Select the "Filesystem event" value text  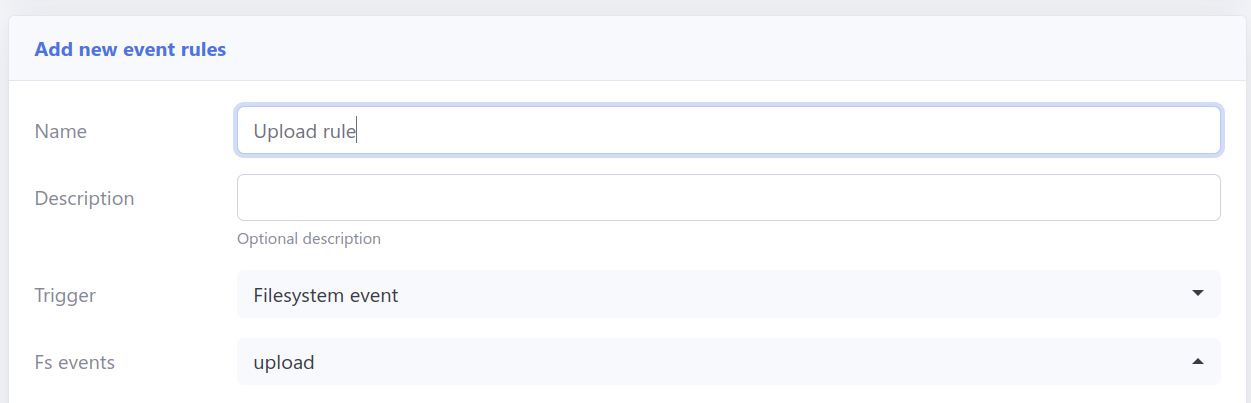point(326,295)
